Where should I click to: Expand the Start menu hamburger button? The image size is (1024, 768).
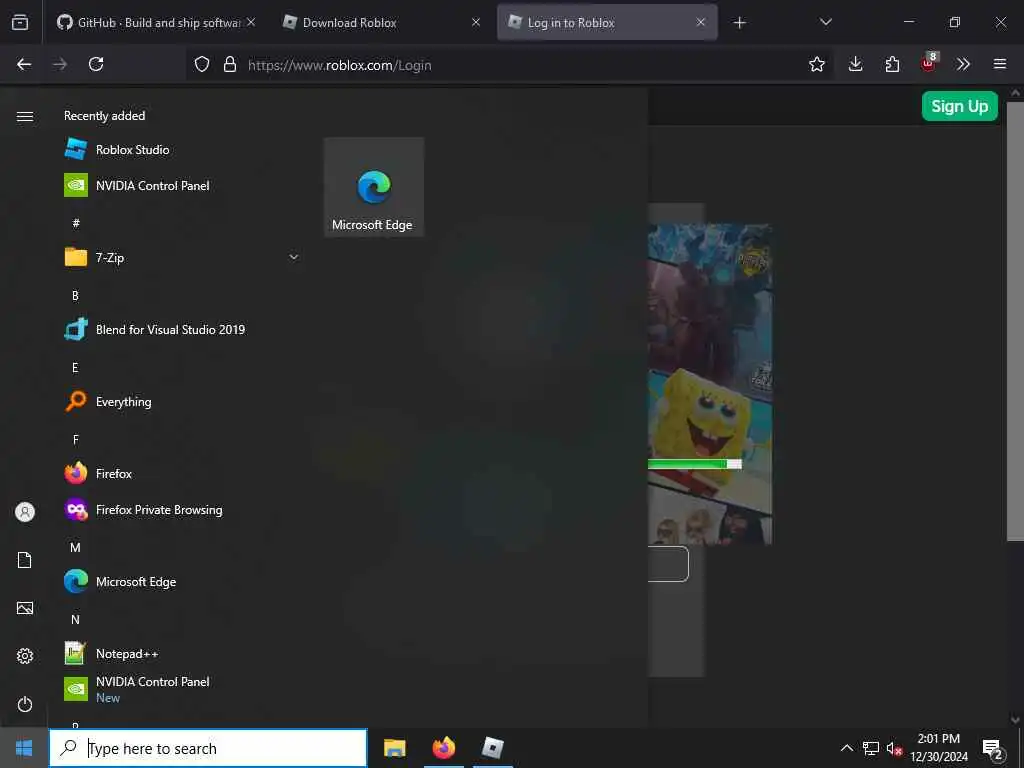click(x=25, y=116)
